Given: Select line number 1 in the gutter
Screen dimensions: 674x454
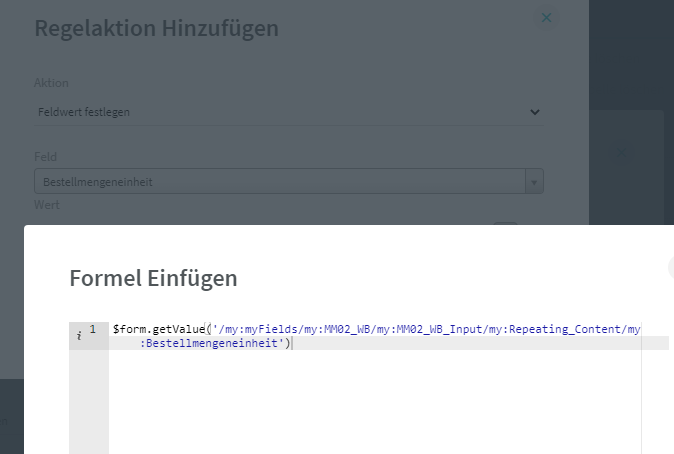Looking at the screenshot, I should (x=93, y=329).
